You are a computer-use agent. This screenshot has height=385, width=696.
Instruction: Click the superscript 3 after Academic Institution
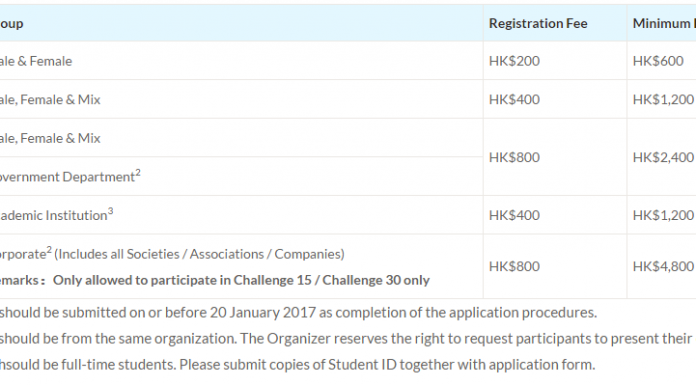pyautogui.click(x=111, y=211)
